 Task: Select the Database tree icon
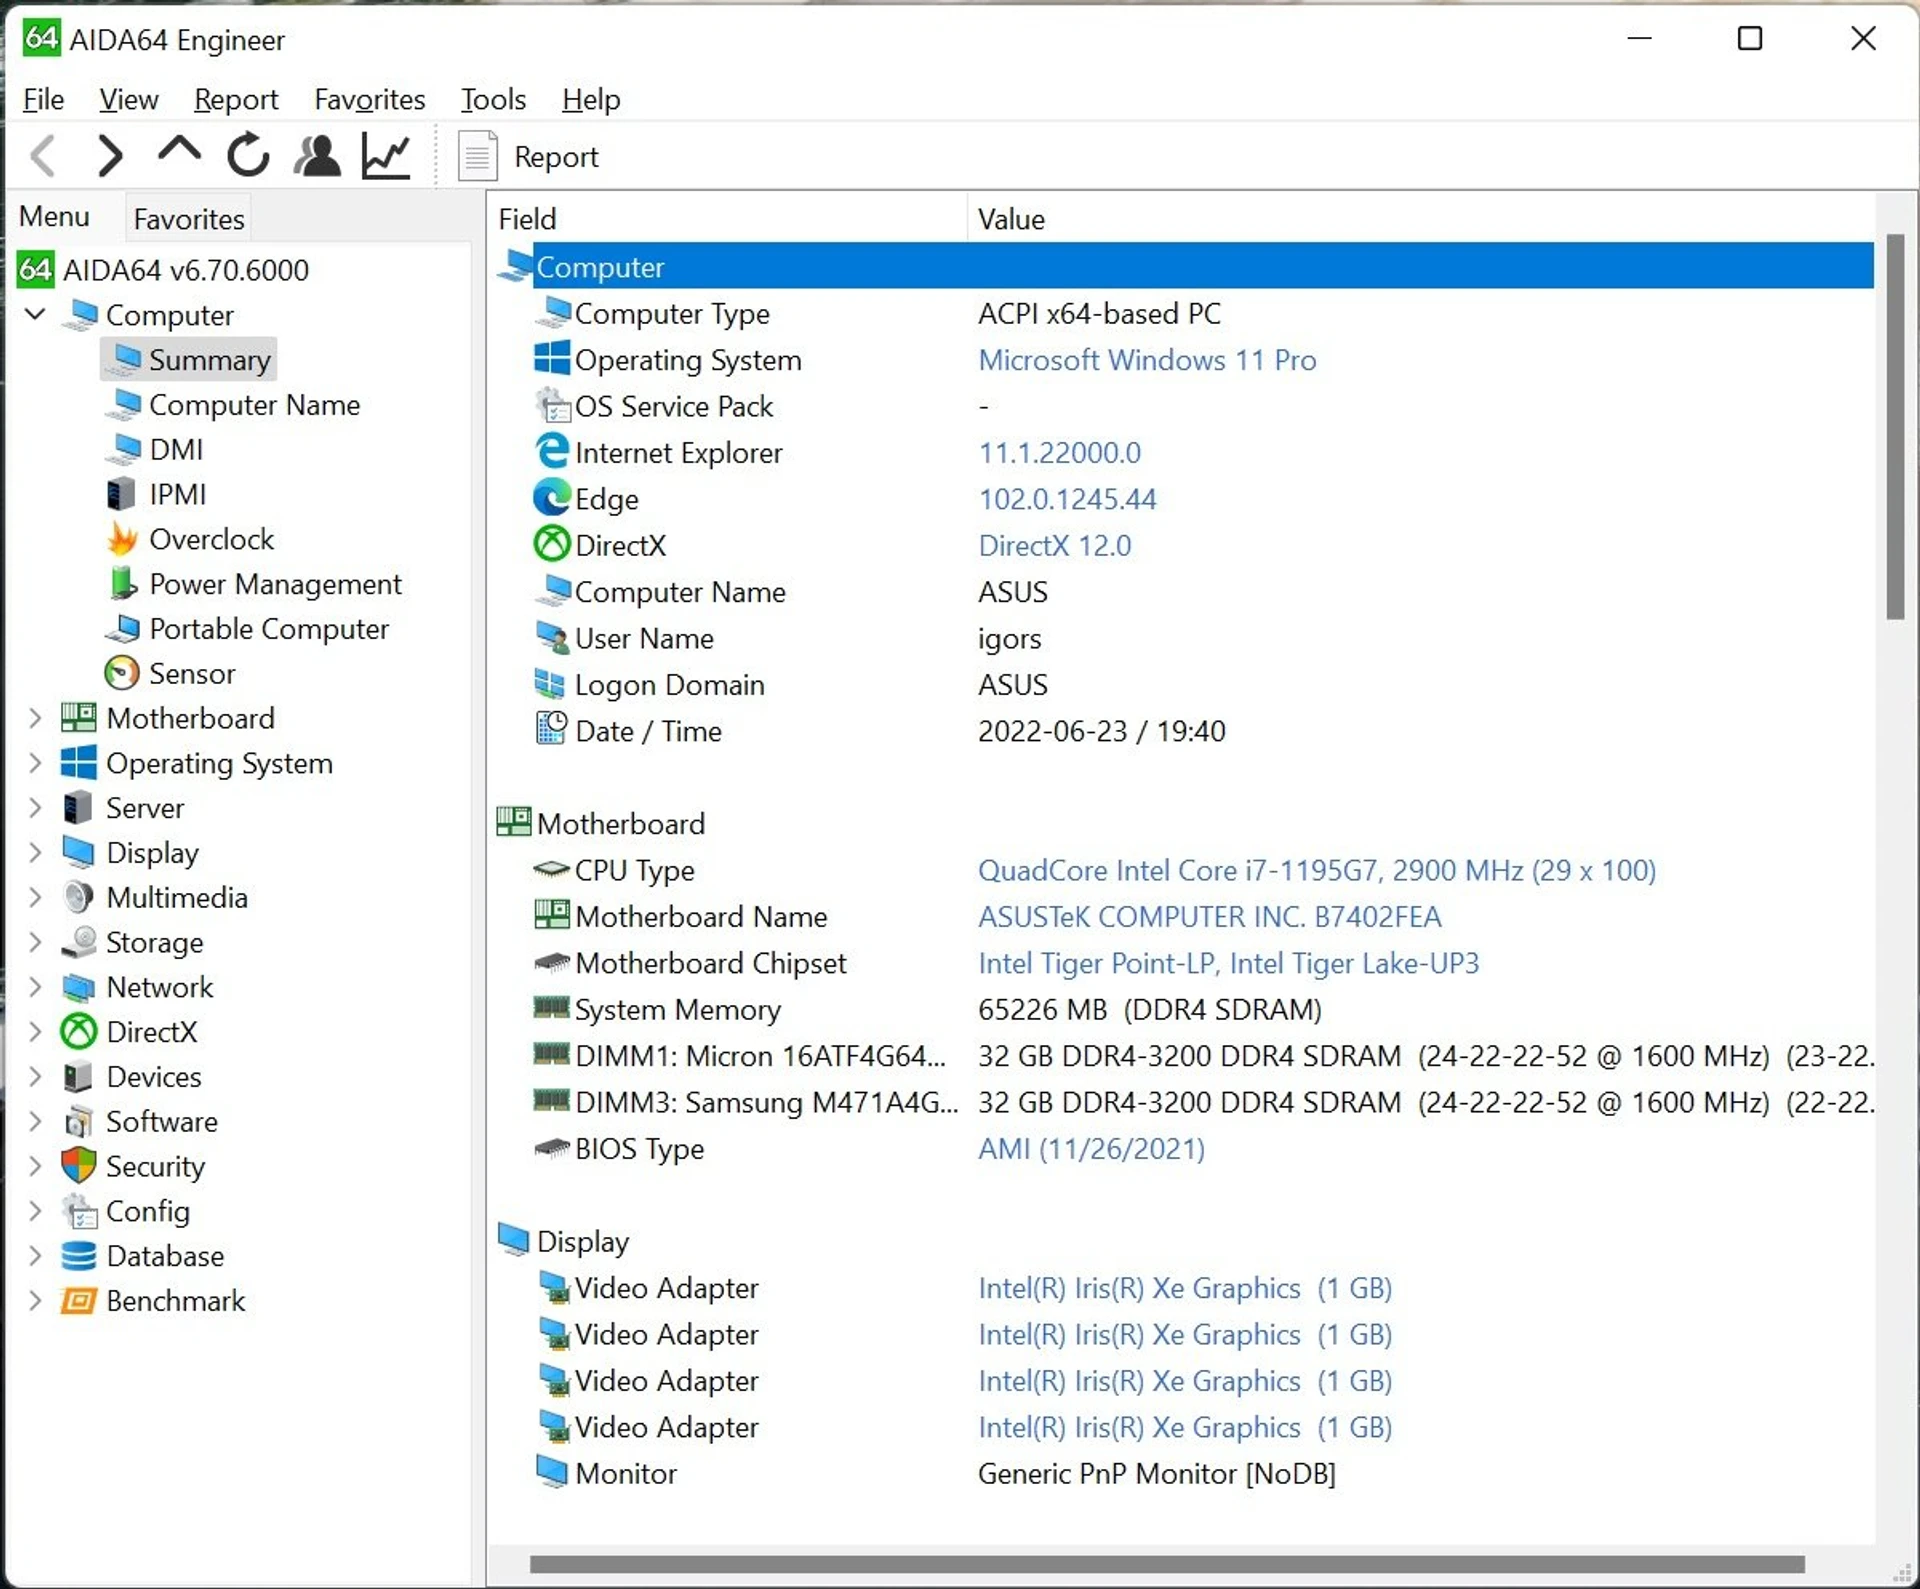pyautogui.click(x=79, y=1256)
